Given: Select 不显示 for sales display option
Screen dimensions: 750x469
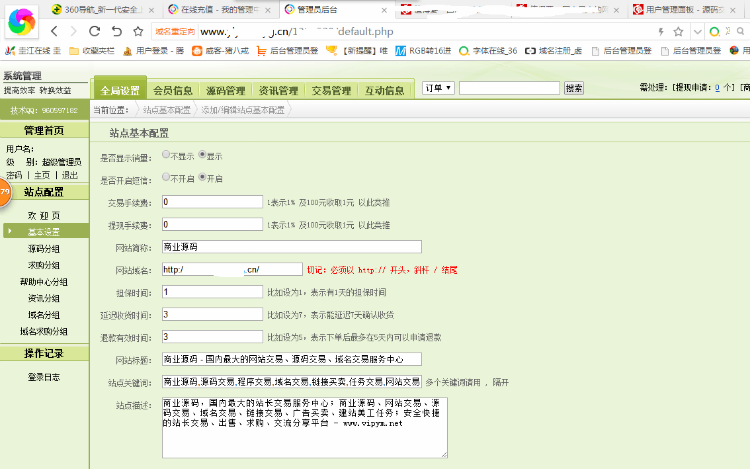Looking at the screenshot, I should tap(166, 156).
